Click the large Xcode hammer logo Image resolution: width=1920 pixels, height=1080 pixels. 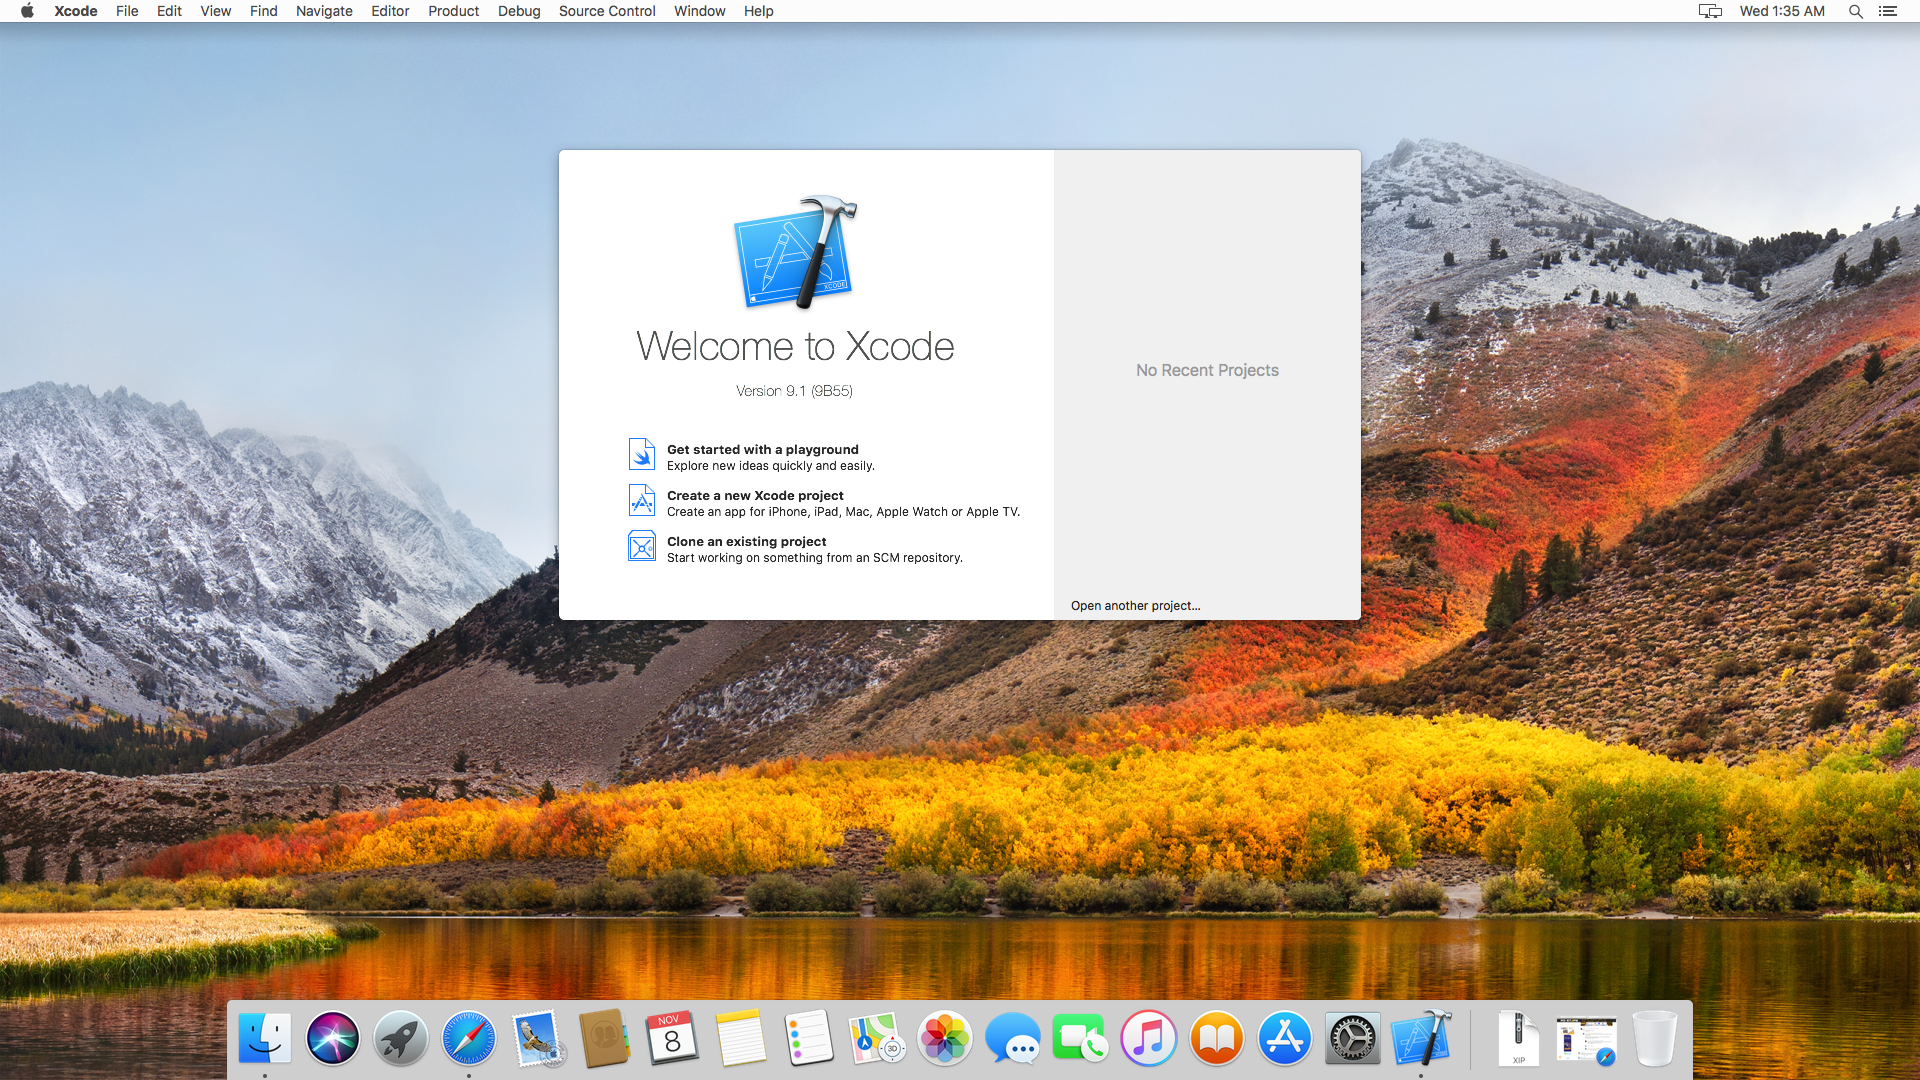pyautogui.click(x=795, y=252)
